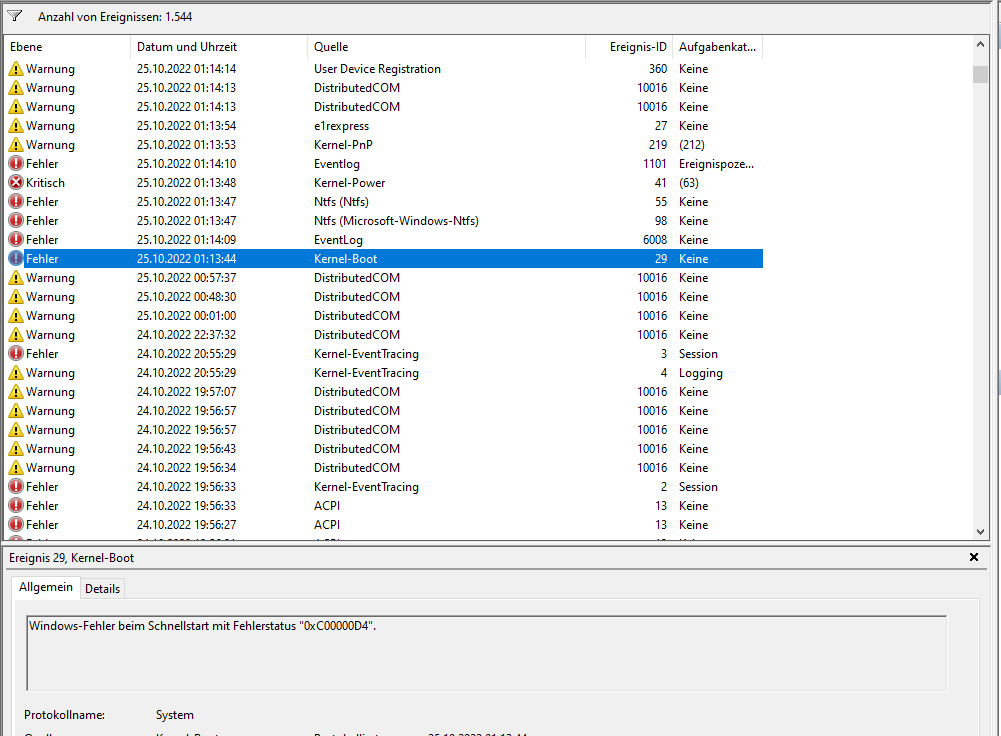Click the warning icon of 22:37:32 DistributedCOM row
The width and height of the screenshot is (1001, 736).
[x=16, y=334]
